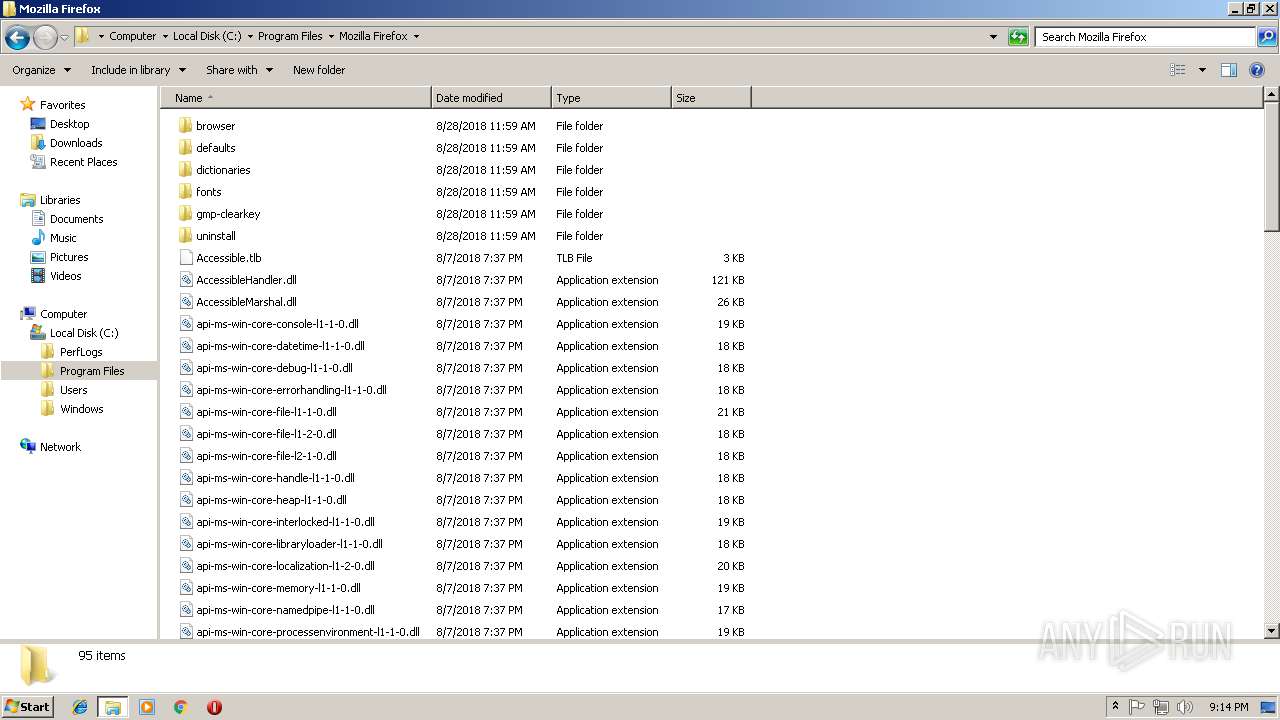The height and width of the screenshot is (720, 1280).
Task: Select Computer in the navigation pane
Action: click(63, 314)
